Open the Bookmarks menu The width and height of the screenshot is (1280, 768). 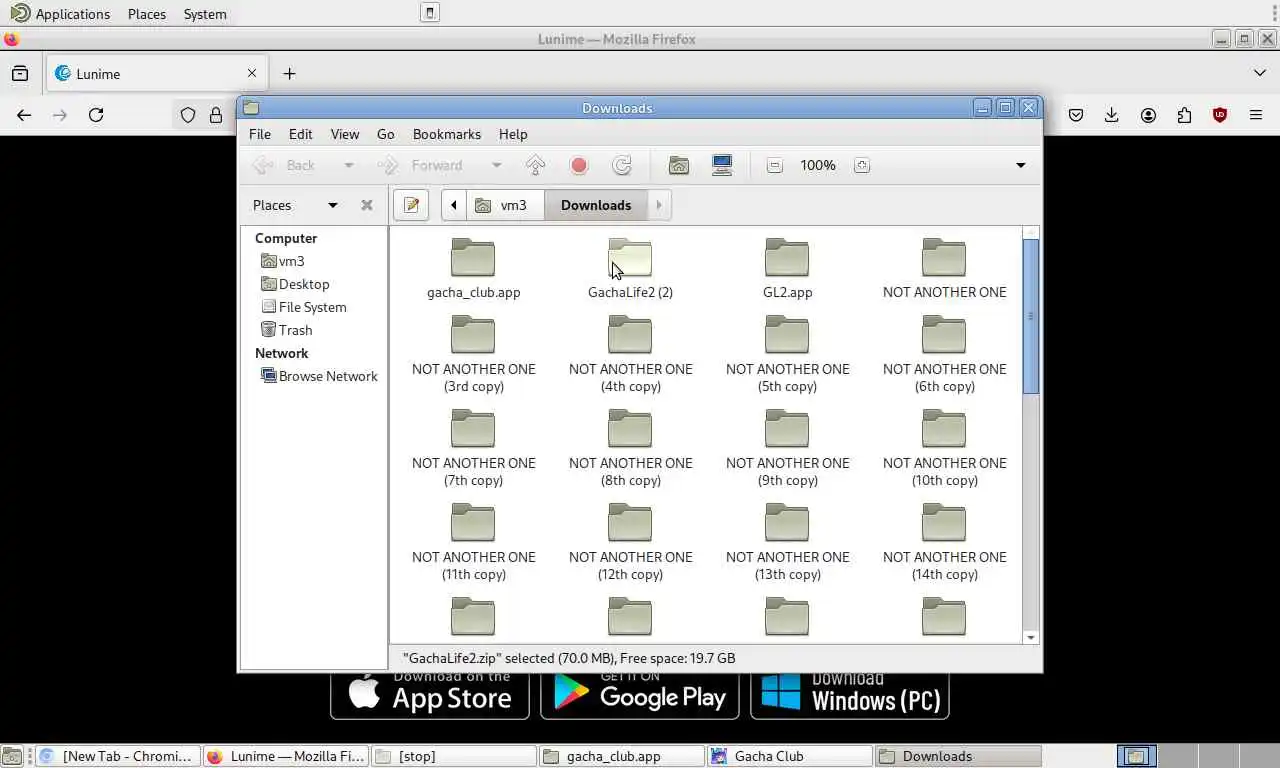click(x=447, y=134)
